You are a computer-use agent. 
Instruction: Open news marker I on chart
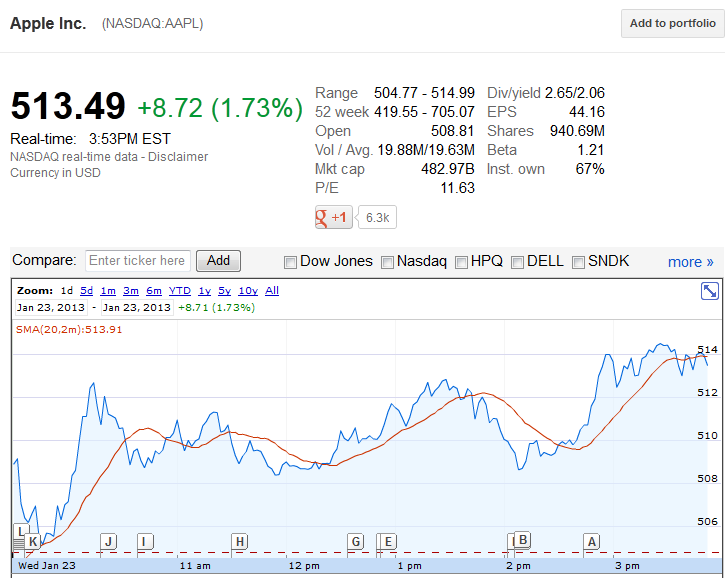[145, 541]
